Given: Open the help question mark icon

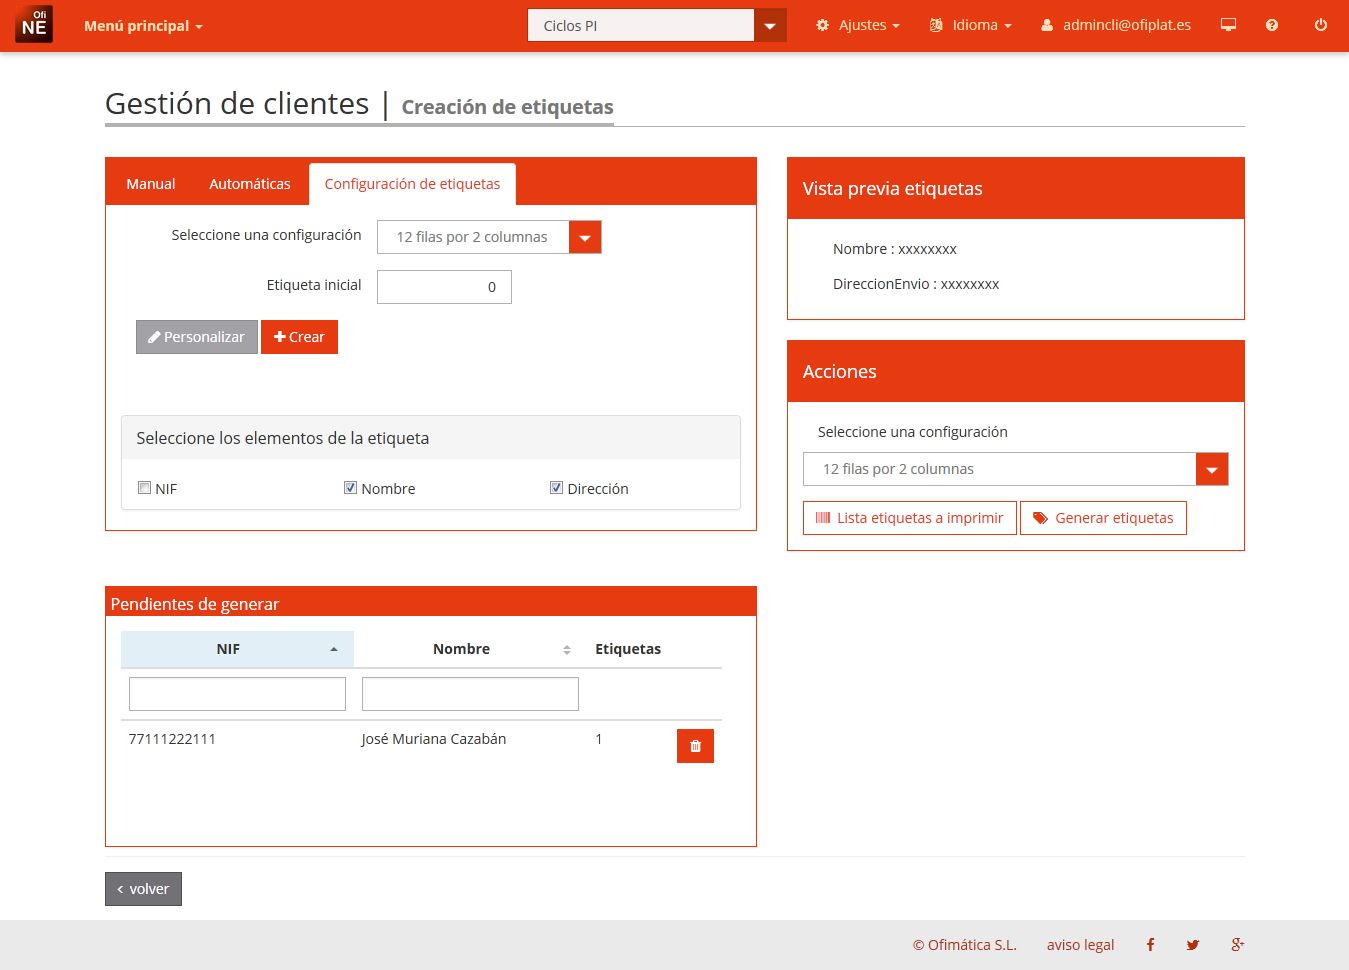Looking at the screenshot, I should (1272, 25).
